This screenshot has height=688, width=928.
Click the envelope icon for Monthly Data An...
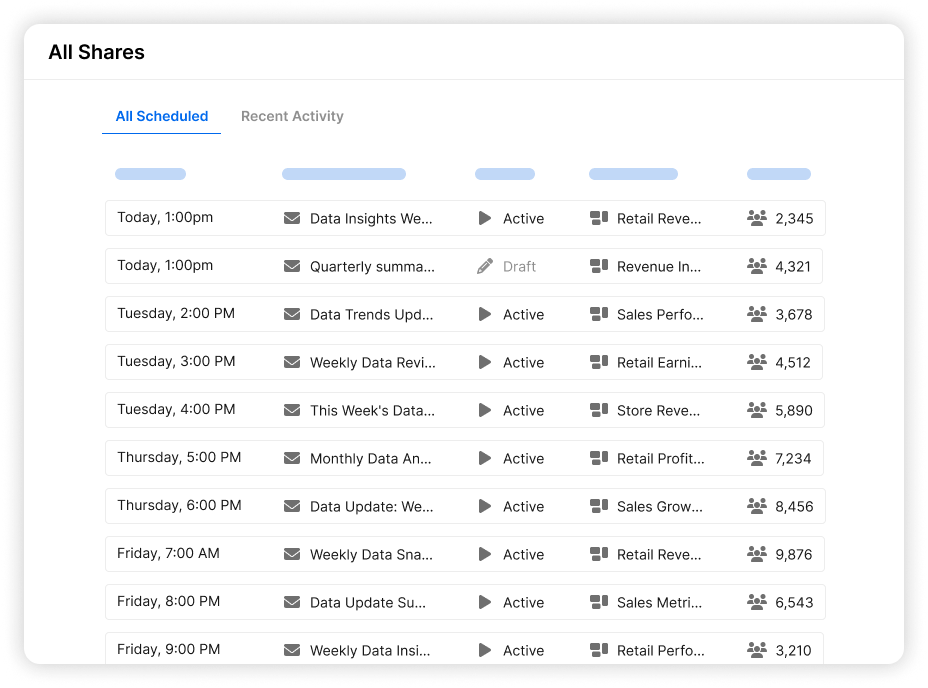292,458
